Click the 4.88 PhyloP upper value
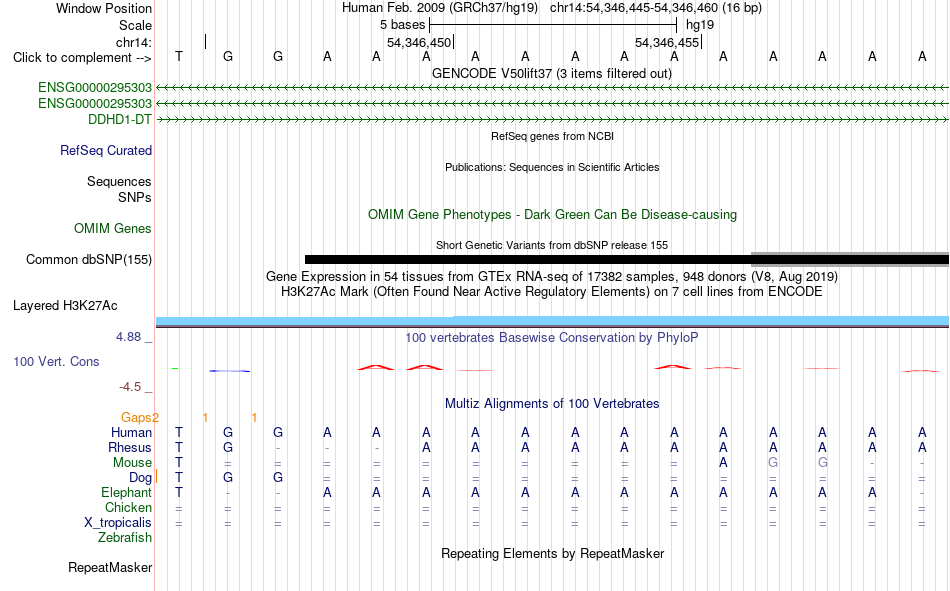This screenshot has width=950, height=591. pyautogui.click(x=128, y=336)
